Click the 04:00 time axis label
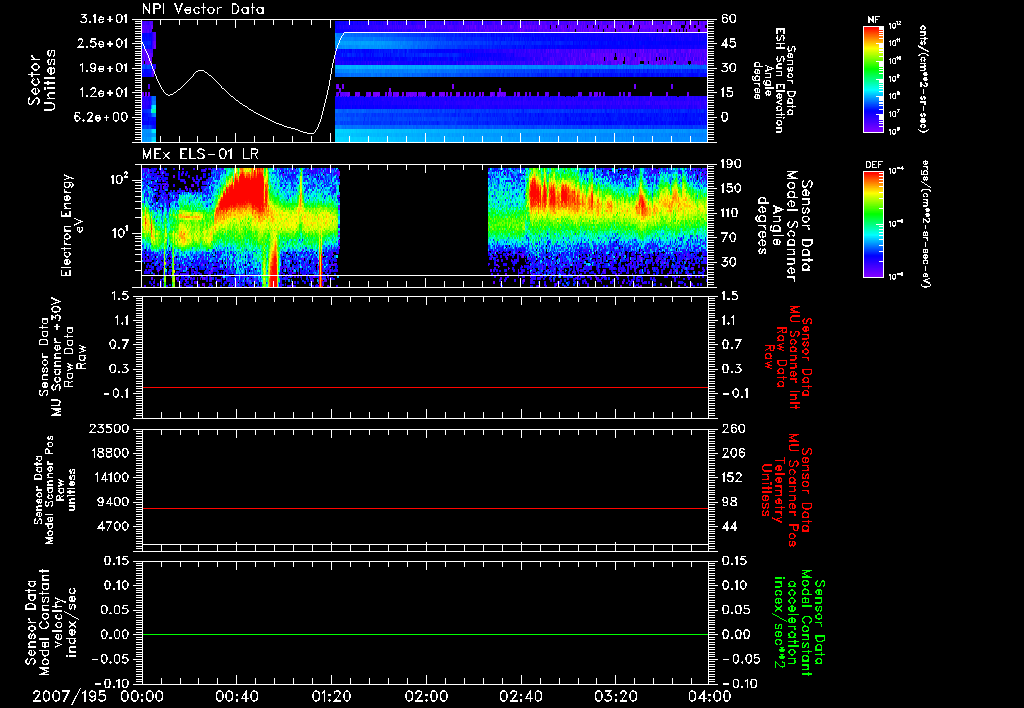 tap(710, 696)
